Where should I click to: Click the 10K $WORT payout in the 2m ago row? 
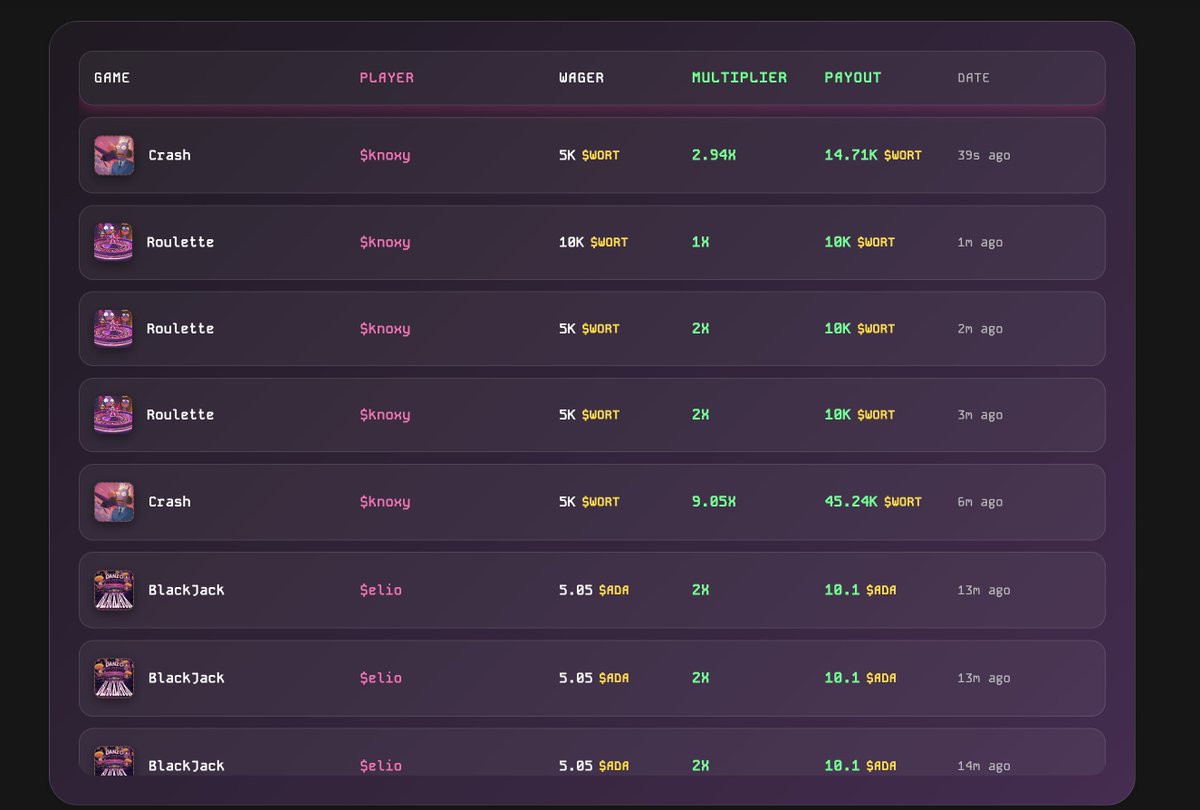(860, 328)
